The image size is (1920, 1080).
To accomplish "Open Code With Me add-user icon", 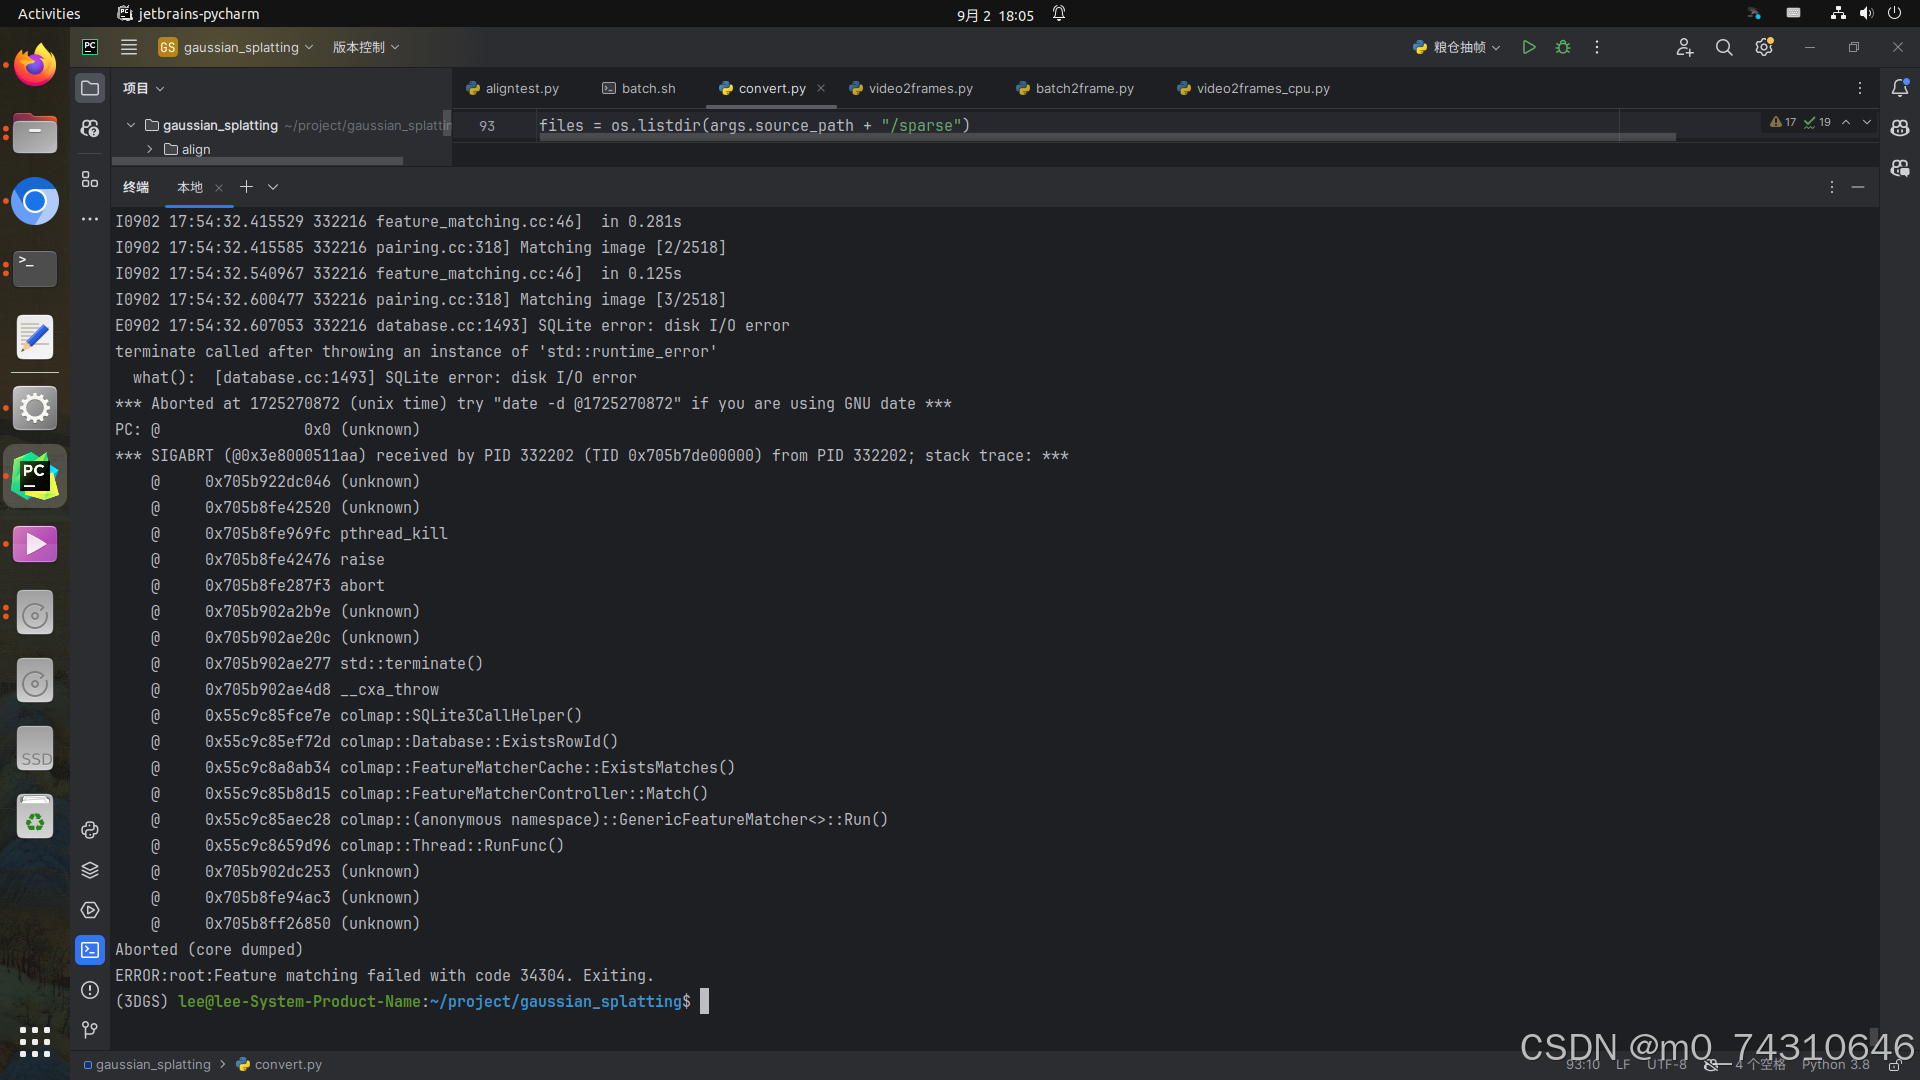I will pyautogui.click(x=1684, y=47).
